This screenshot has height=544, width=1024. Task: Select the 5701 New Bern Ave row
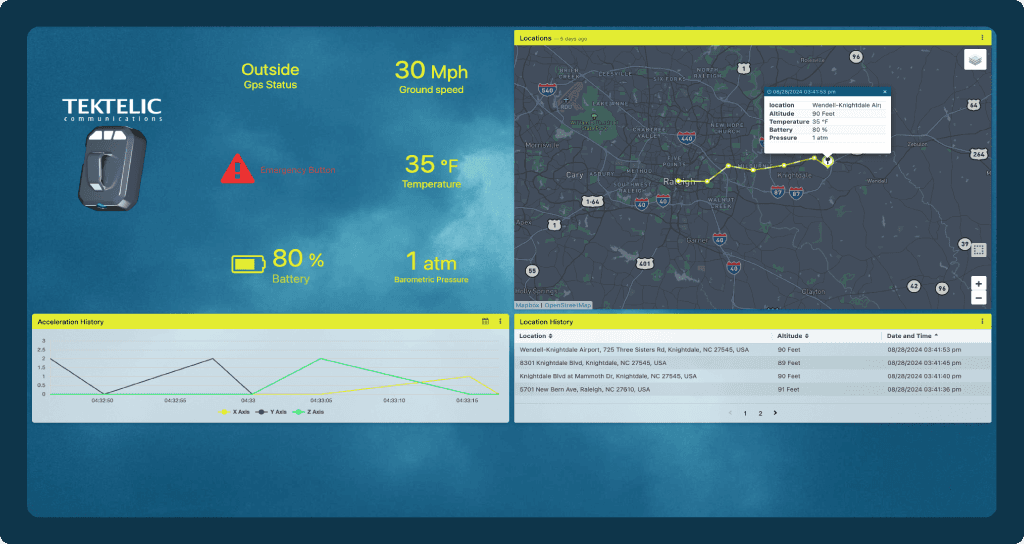(x=752, y=389)
